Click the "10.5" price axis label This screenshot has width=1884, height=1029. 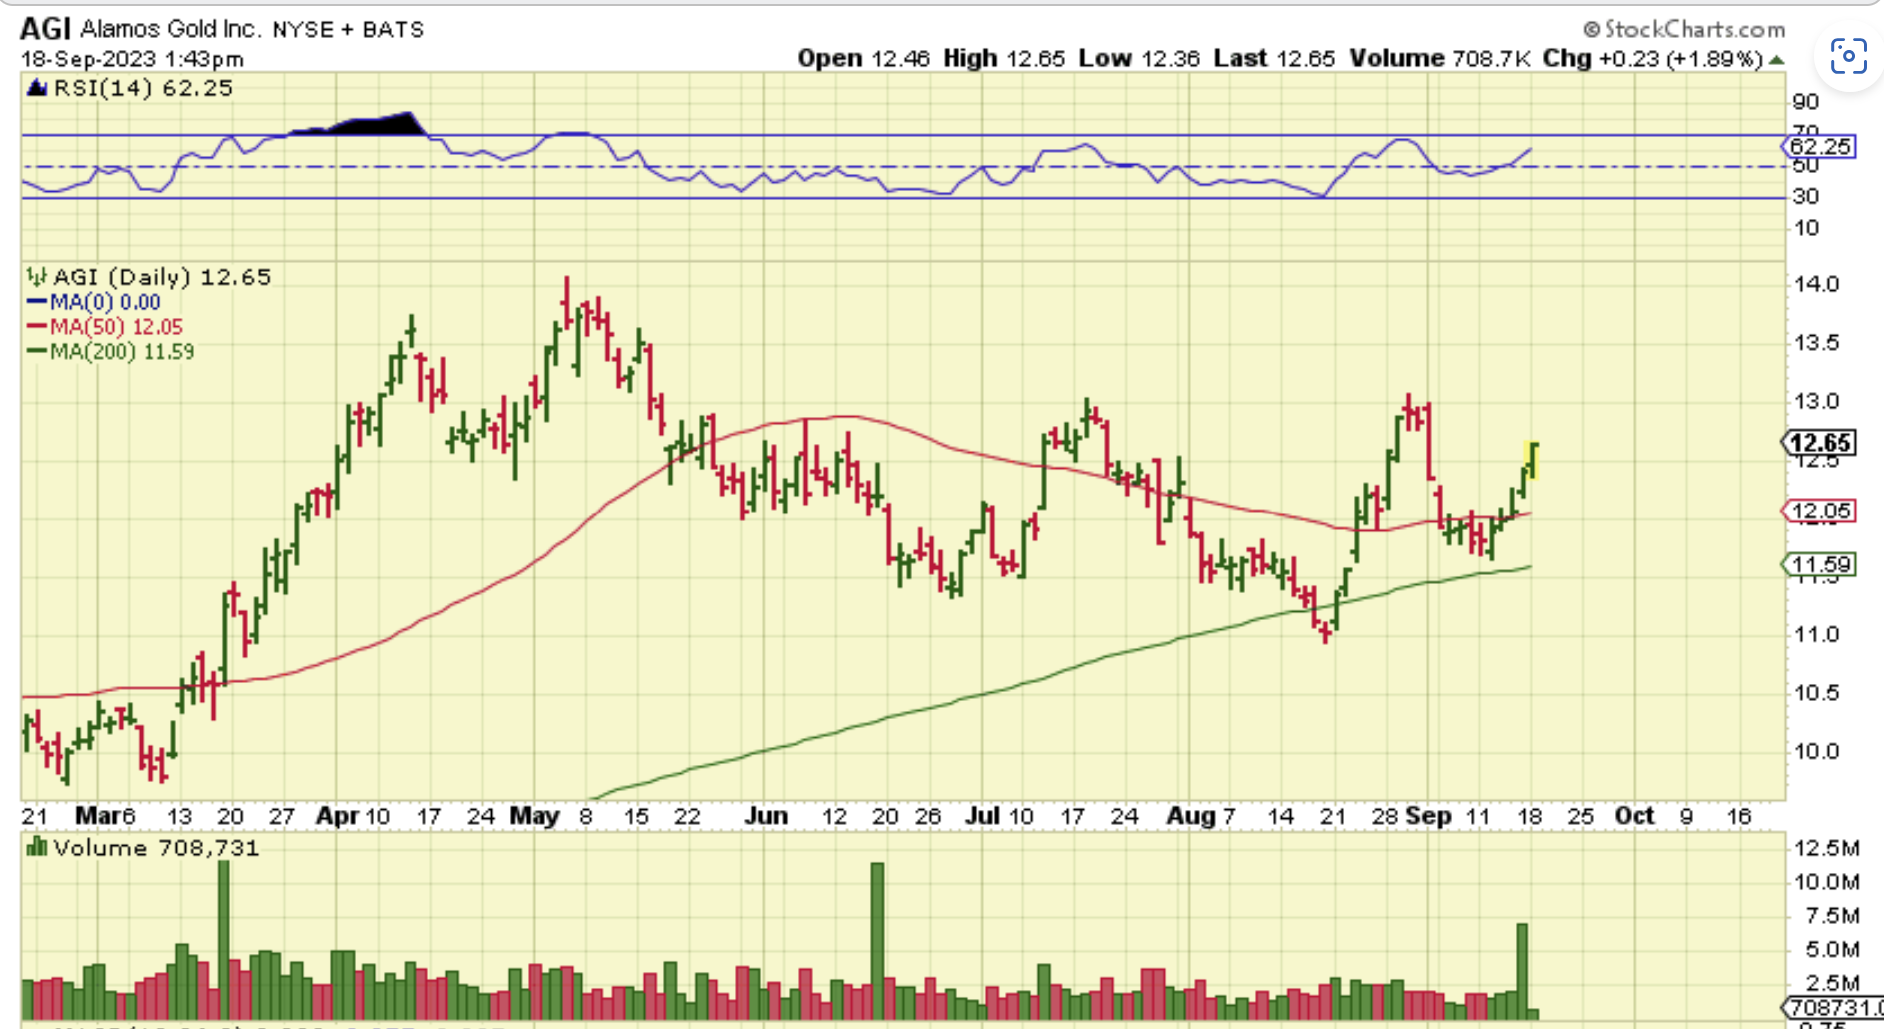[1817, 693]
